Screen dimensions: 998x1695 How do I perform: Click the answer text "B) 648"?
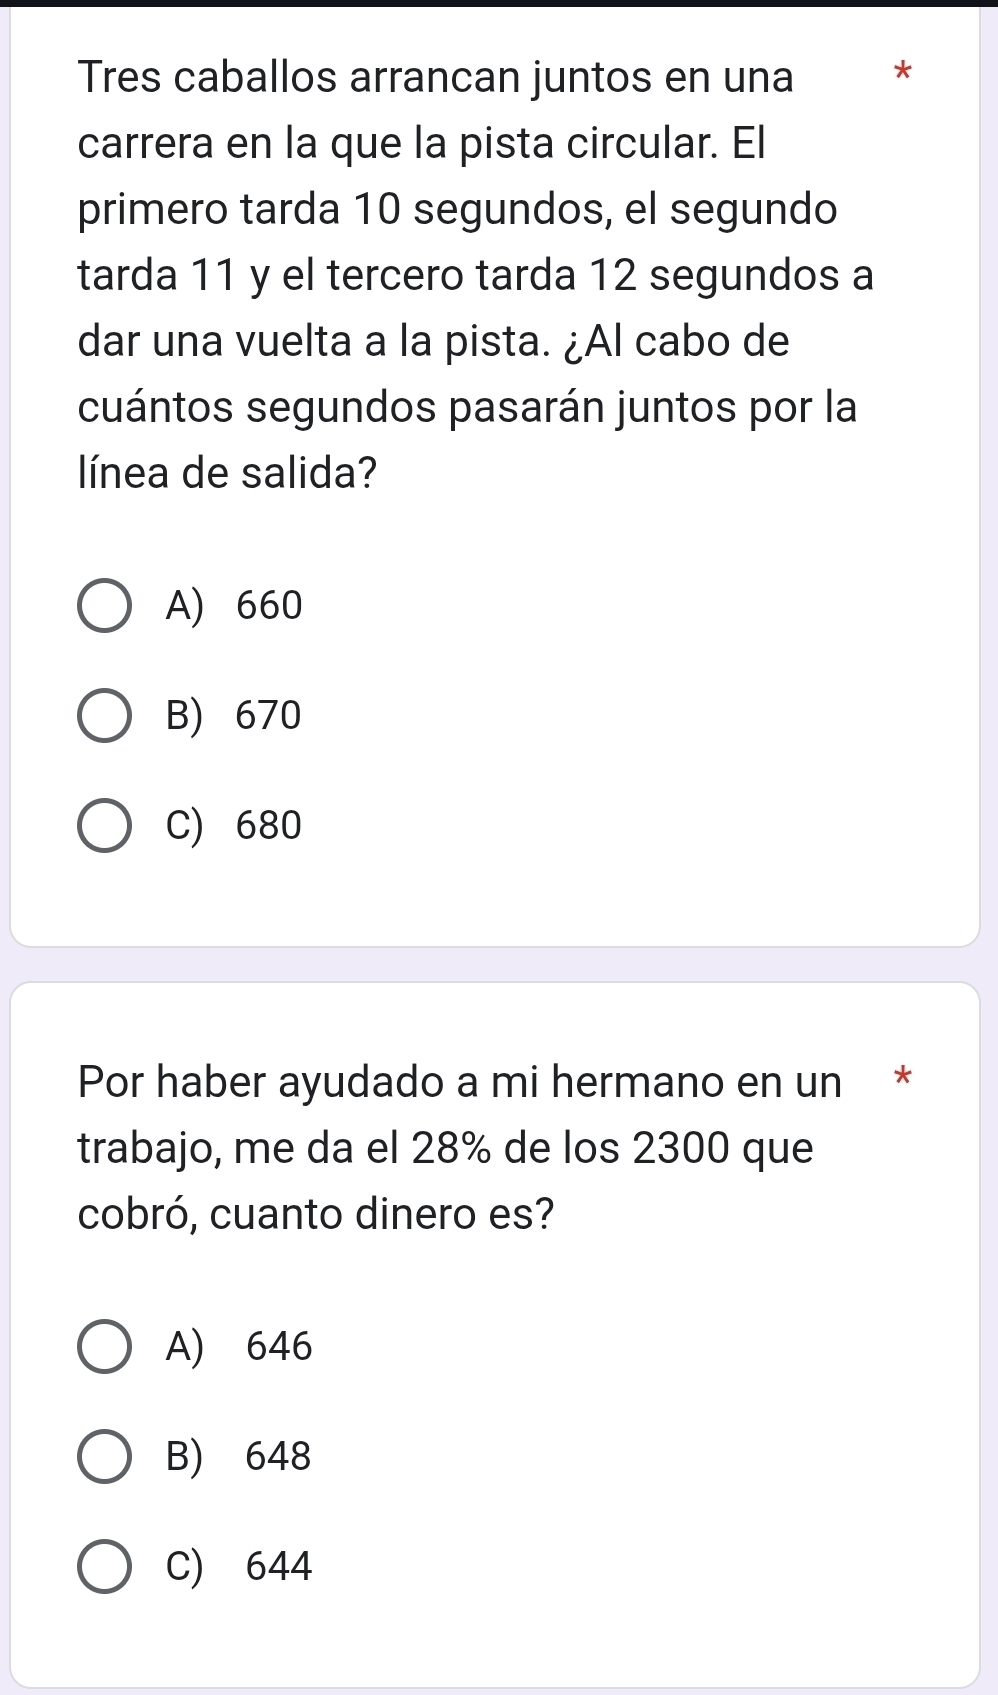point(240,1457)
